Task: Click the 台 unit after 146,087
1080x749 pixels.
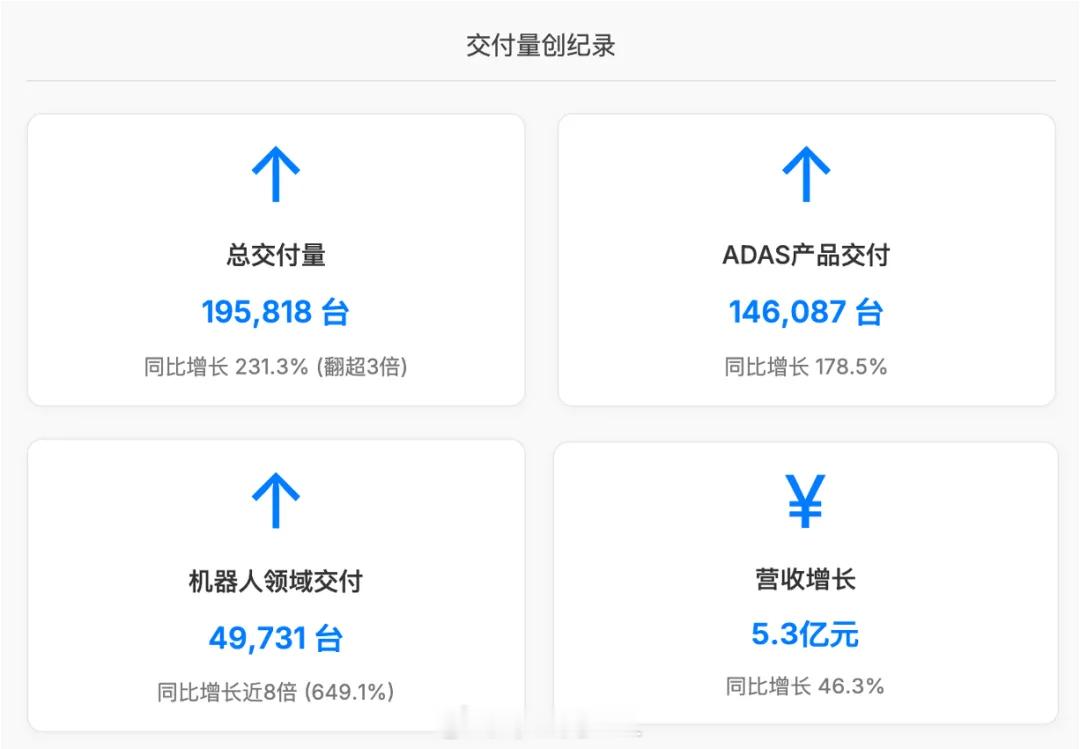Action: [x=869, y=312]
